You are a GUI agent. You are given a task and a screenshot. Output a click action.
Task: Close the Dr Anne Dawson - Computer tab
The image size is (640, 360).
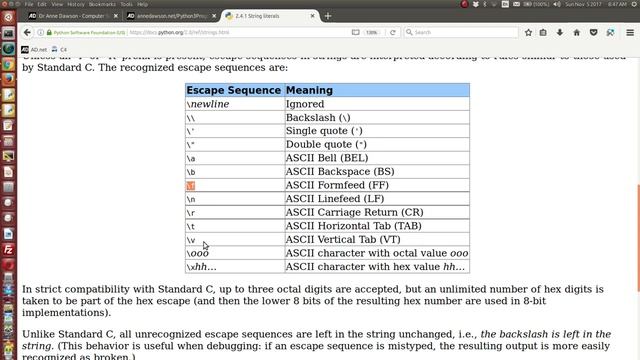pos(116,16)
